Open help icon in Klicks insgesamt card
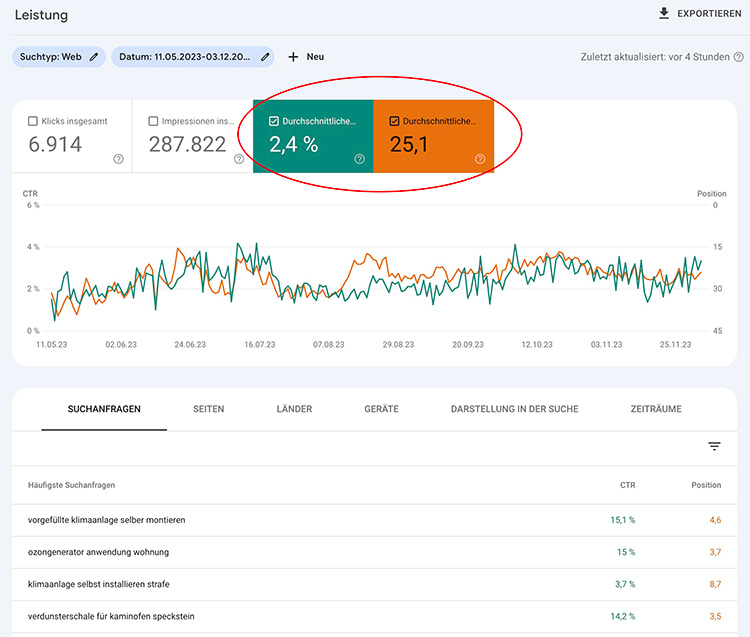Viewport: 750px width, 637px height. point(118,159)
